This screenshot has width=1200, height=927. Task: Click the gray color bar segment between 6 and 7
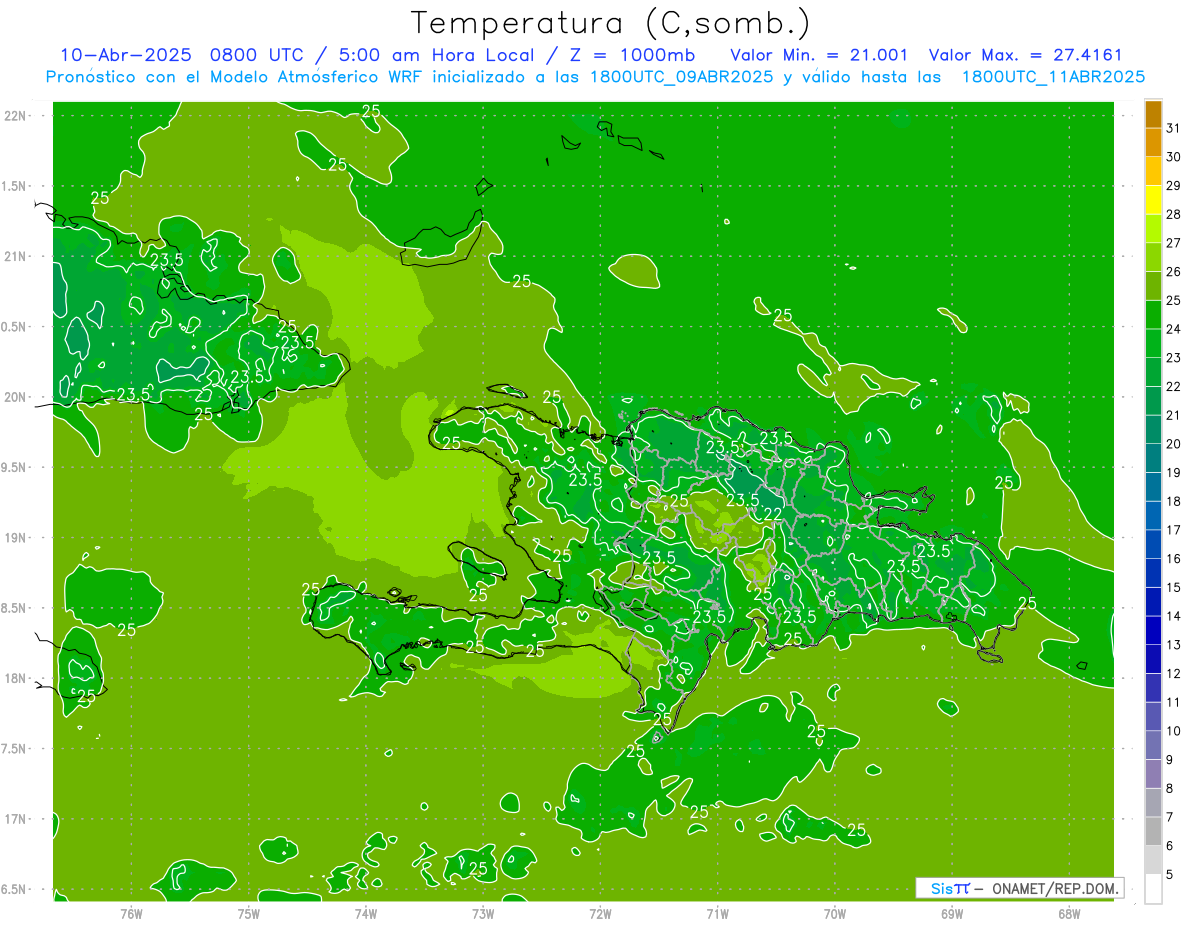point(1153,831)
